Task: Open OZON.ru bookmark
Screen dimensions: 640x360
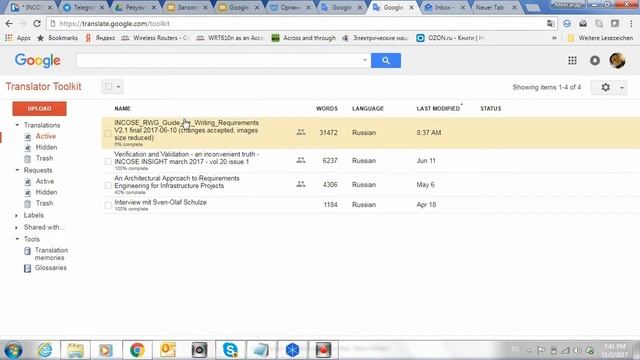Action: [x=450, y=38]
